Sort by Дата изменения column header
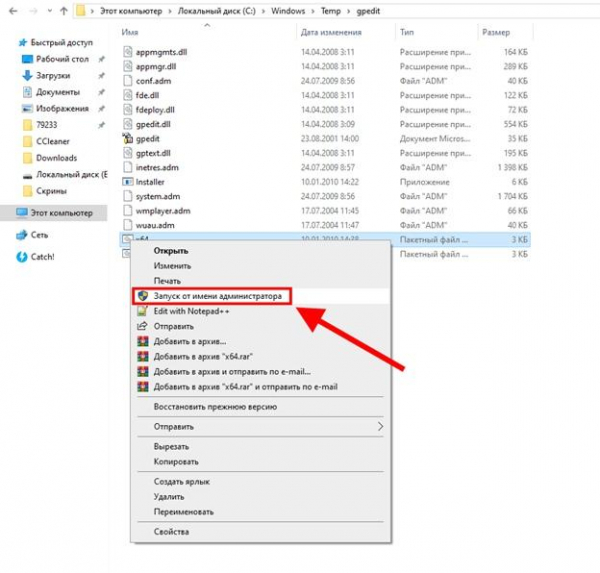Image resolution: width=600 pixels, height=573 pixels. coord(331,32)
